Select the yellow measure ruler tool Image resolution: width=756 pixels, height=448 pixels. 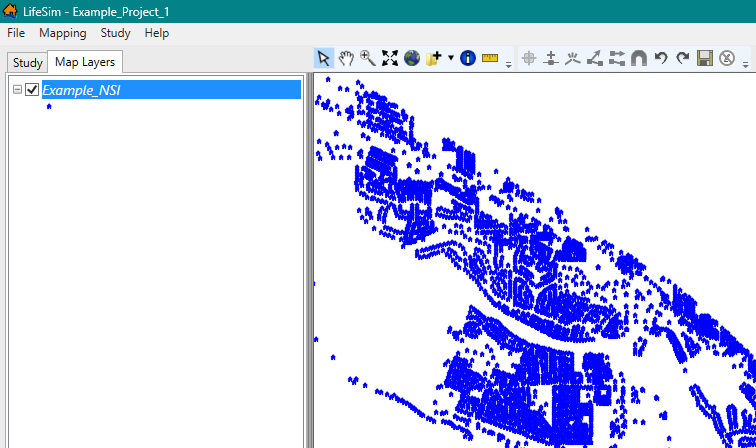(x=490, y=58)
